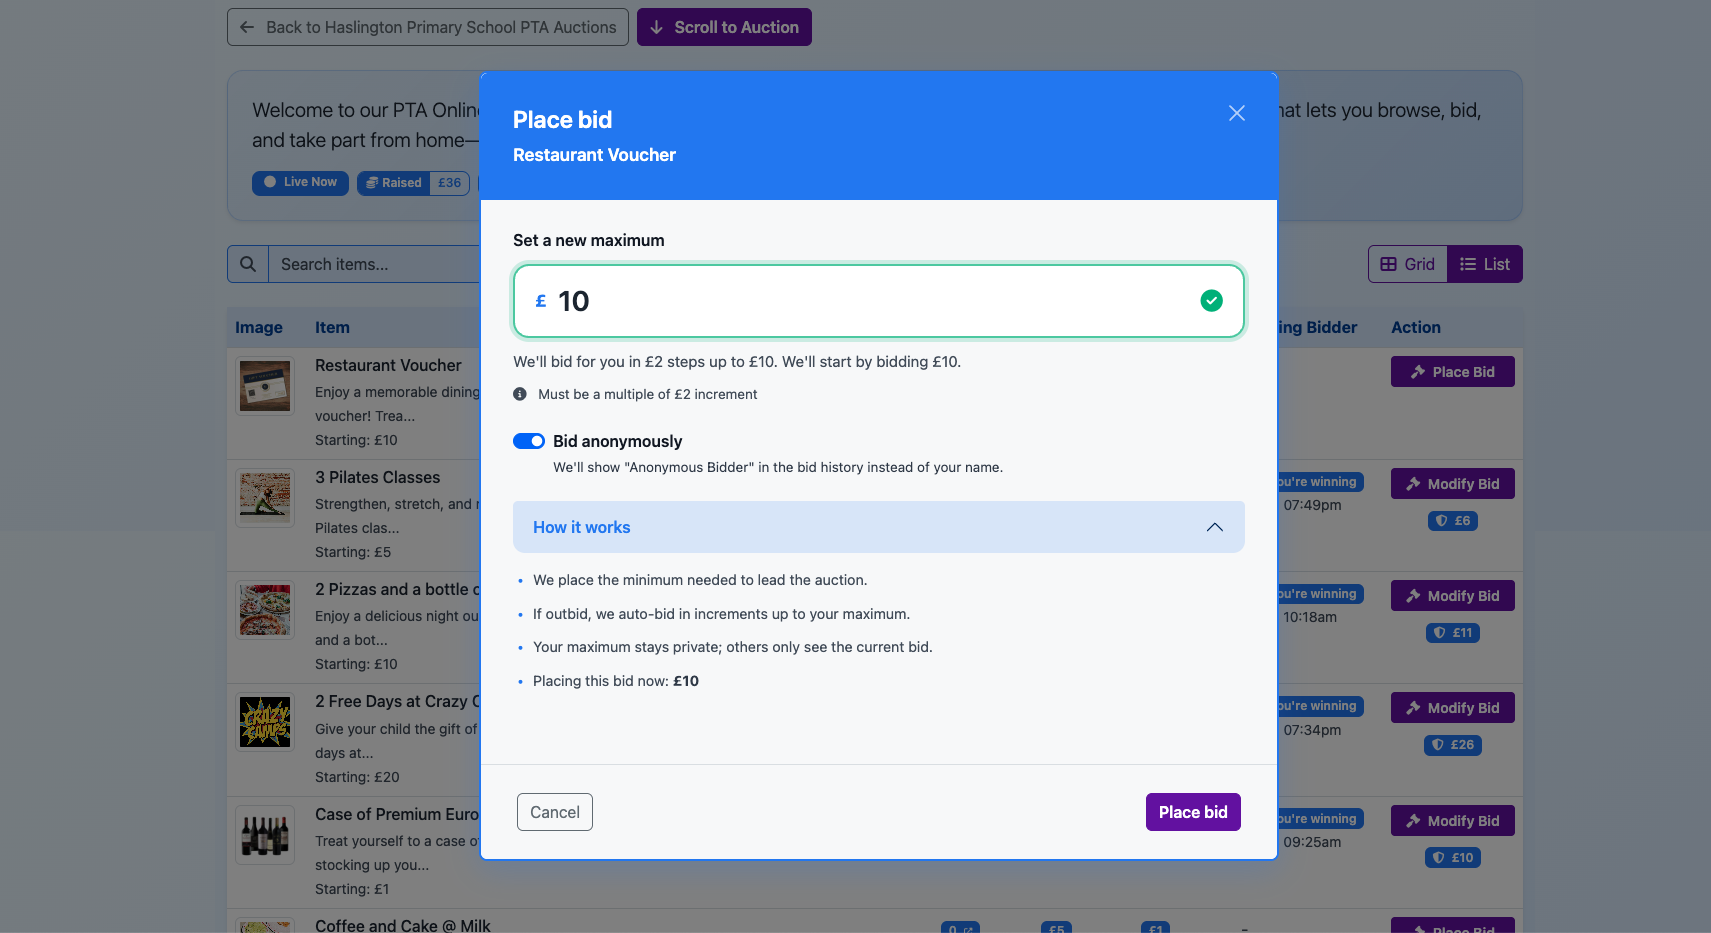Screen dimensions: 1711x933
Task: Click the back arrow icon at top left
Action: [x=247, y=27]
